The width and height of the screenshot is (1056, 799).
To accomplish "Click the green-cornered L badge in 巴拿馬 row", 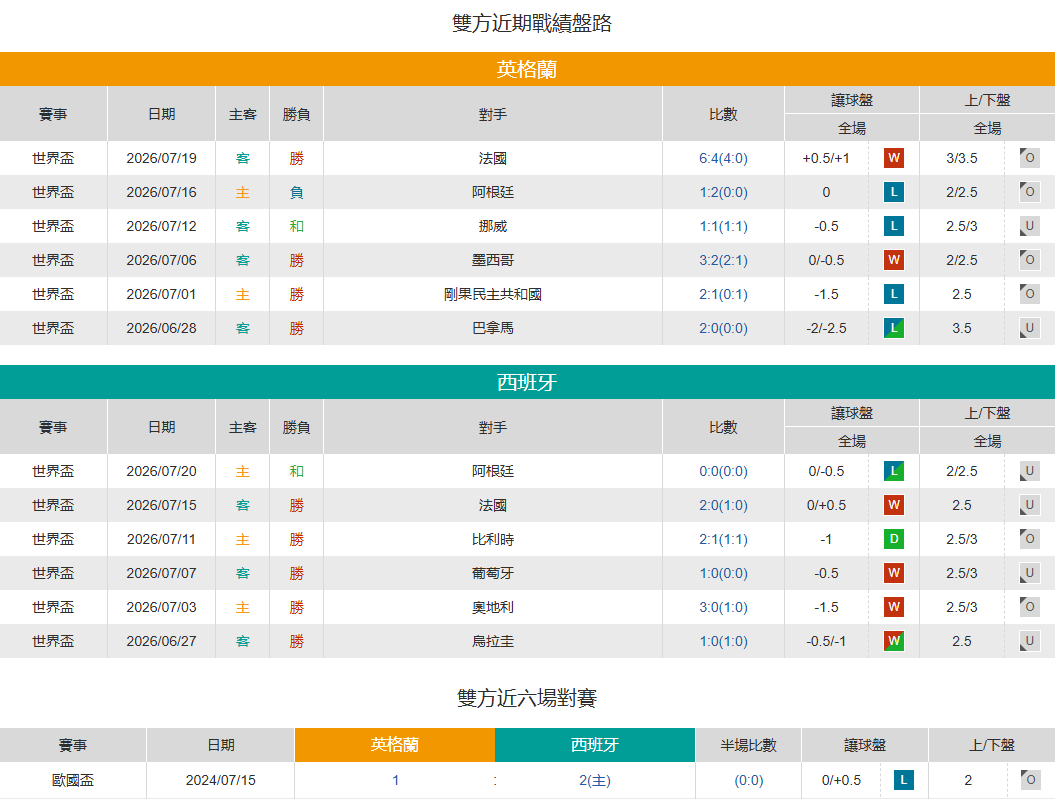I will 894,328.
